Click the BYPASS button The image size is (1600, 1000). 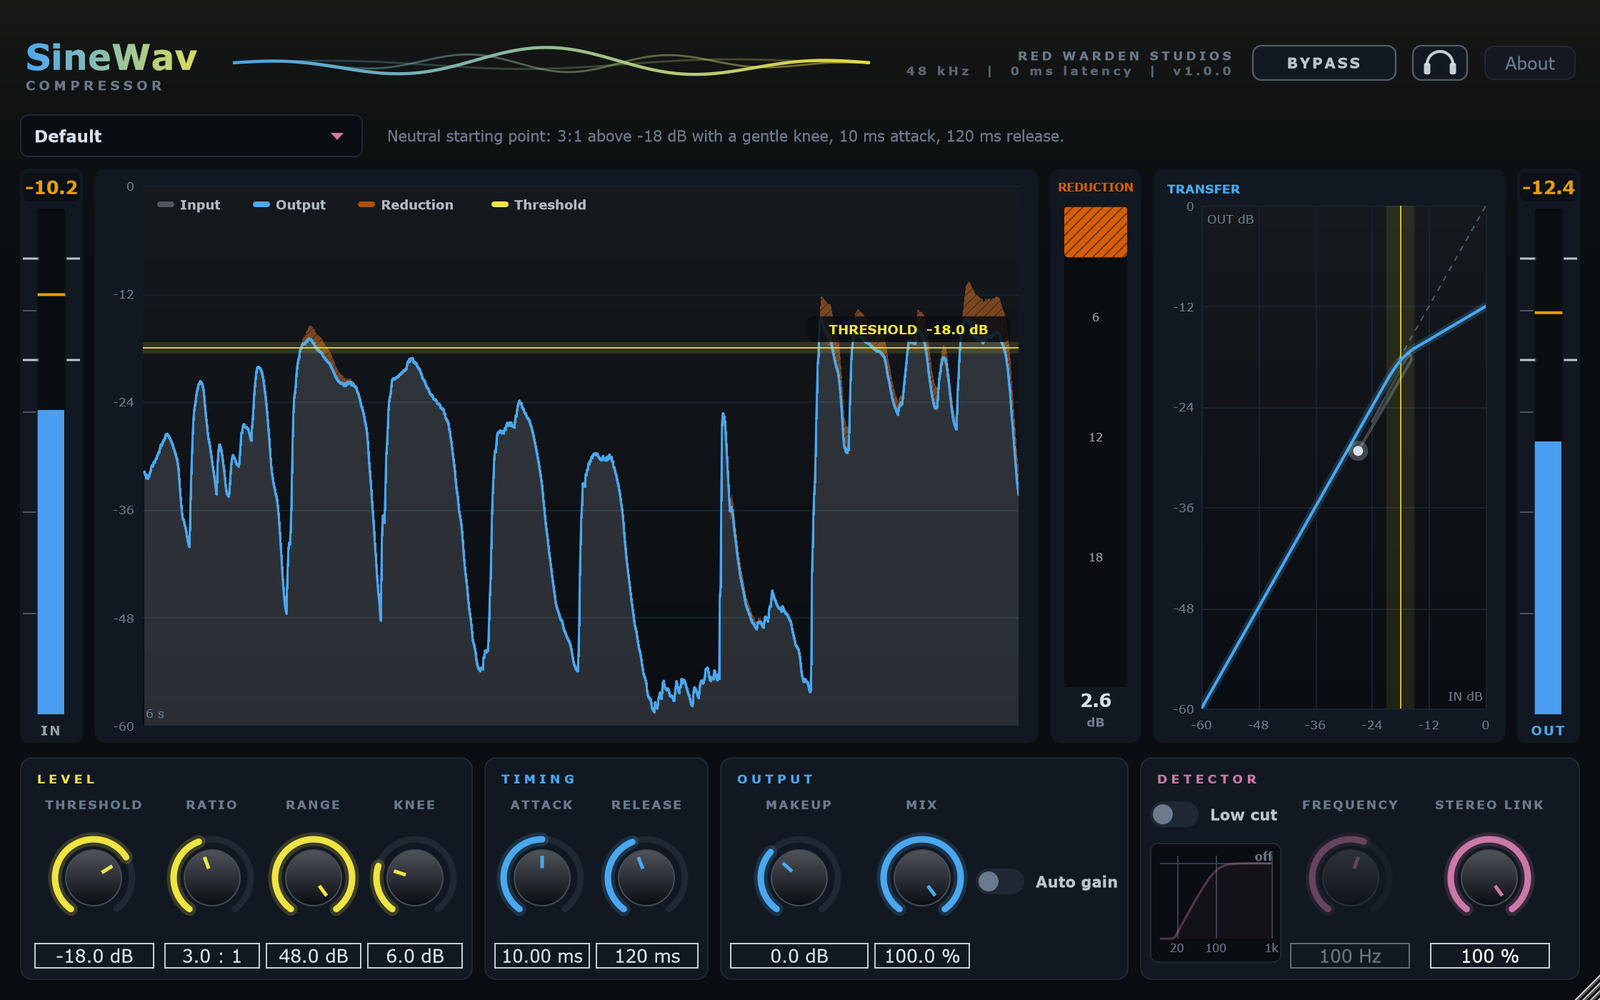click(1324, 63)
